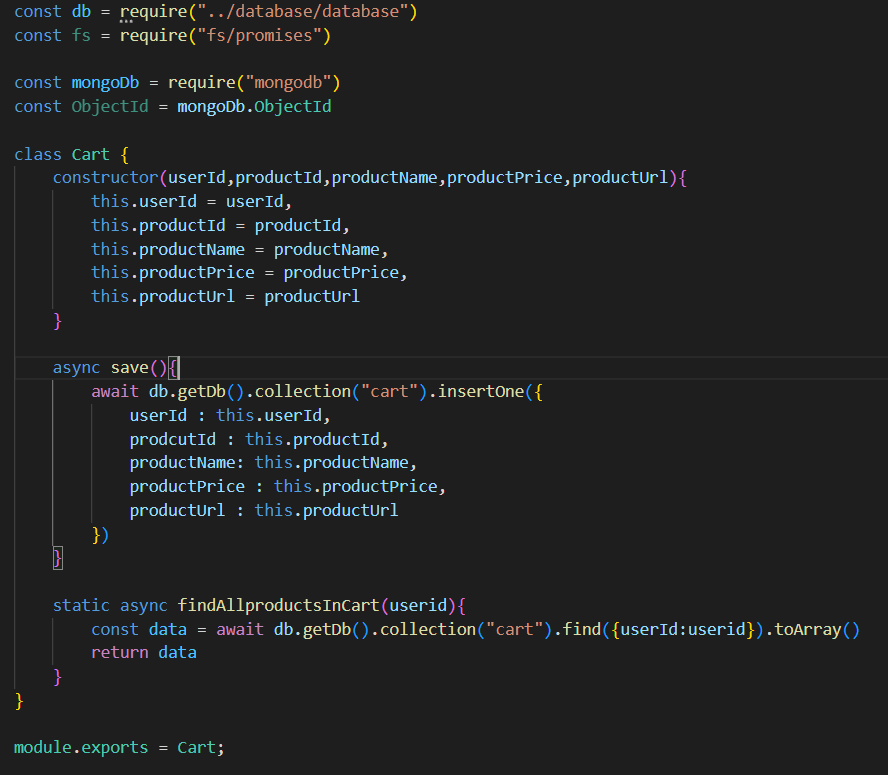The image size is (888, 775).
Task: Click the 'static' keyword
Action: 81,606
